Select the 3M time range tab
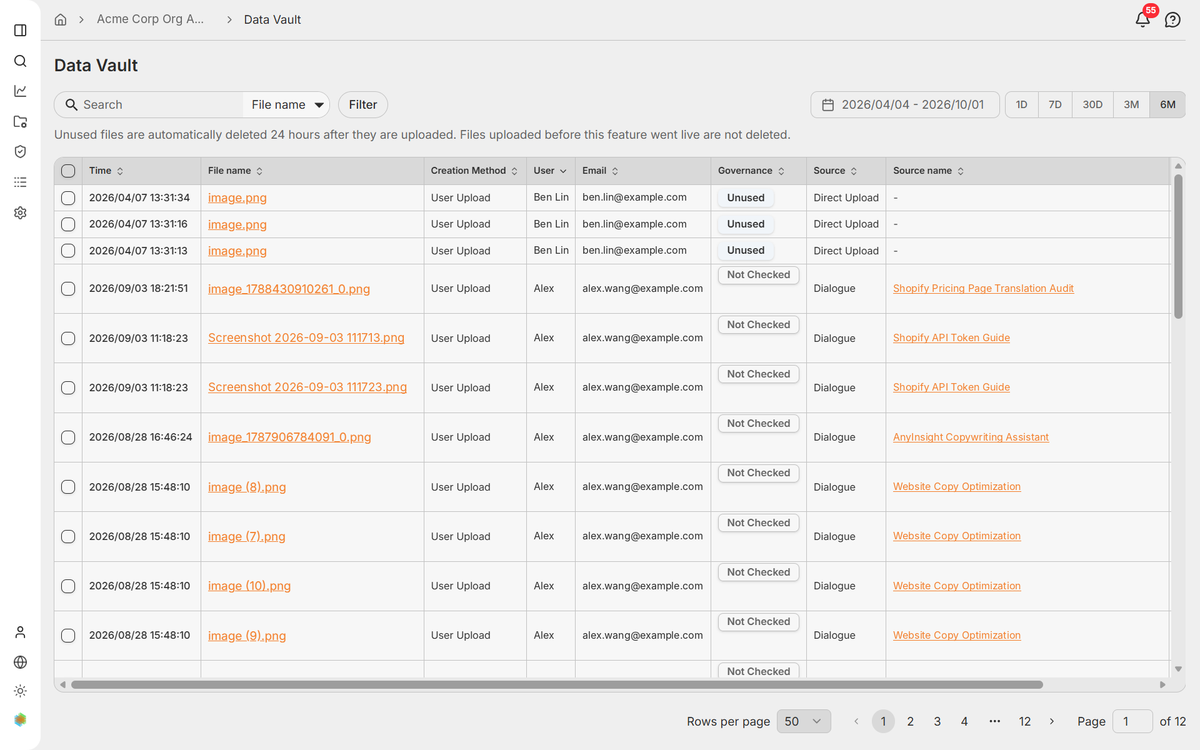The height and width of the screenshot is (750, 1200). 1131,105
